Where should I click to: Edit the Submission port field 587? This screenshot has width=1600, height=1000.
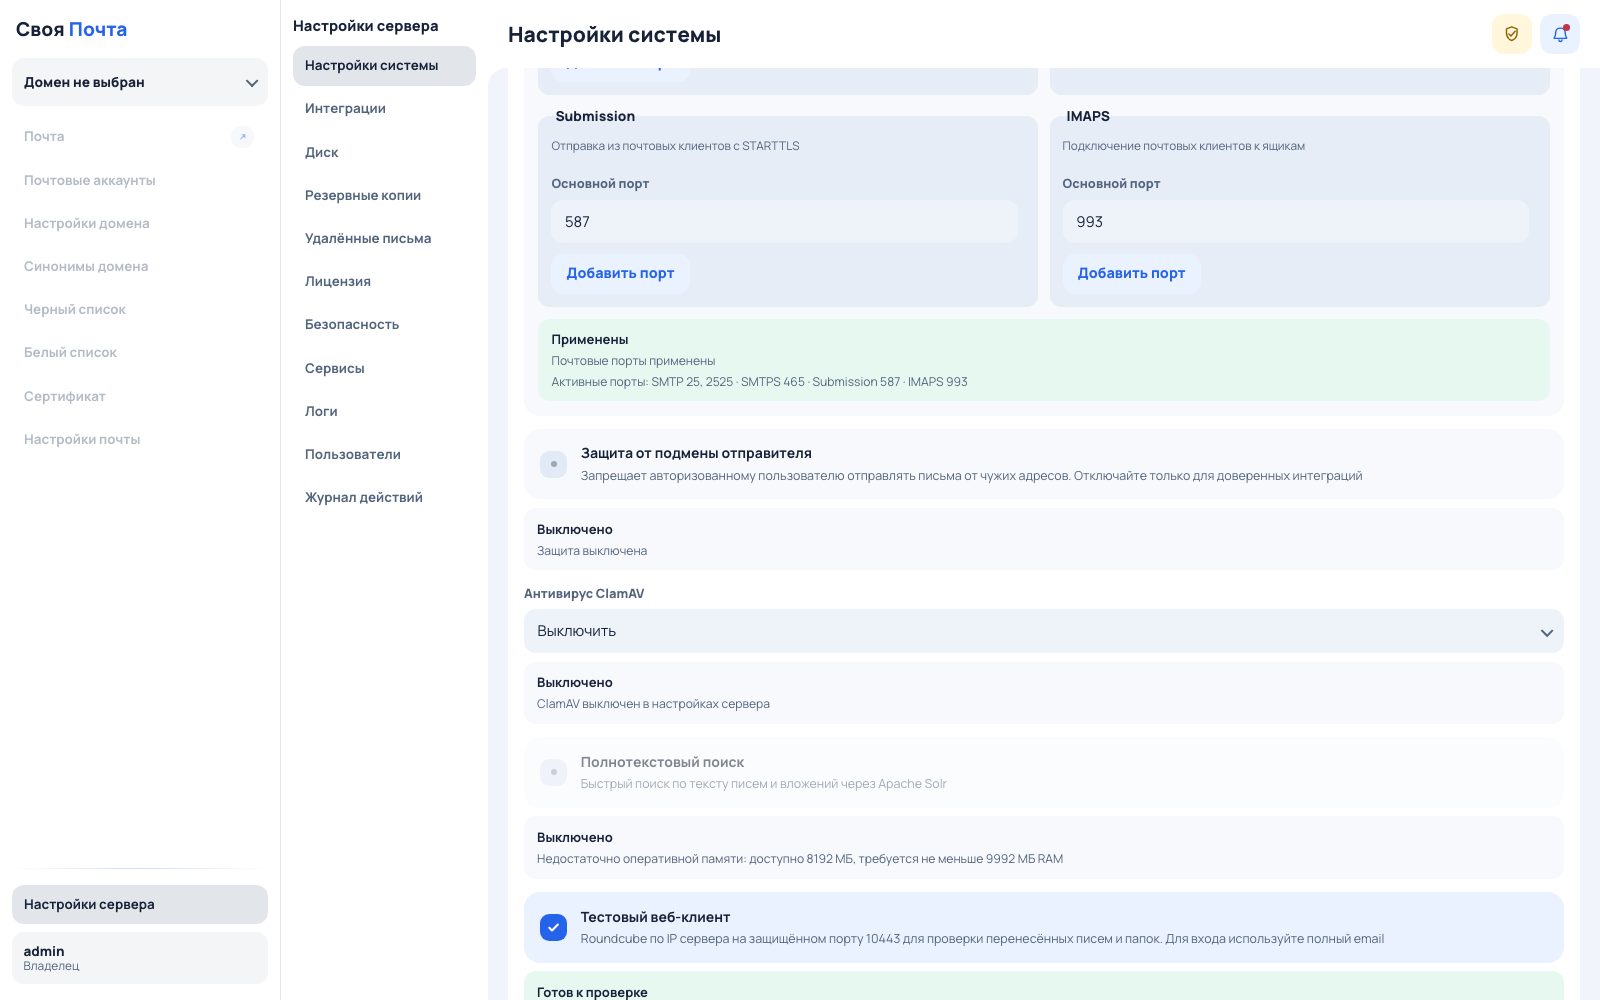[x=784, y=221]
